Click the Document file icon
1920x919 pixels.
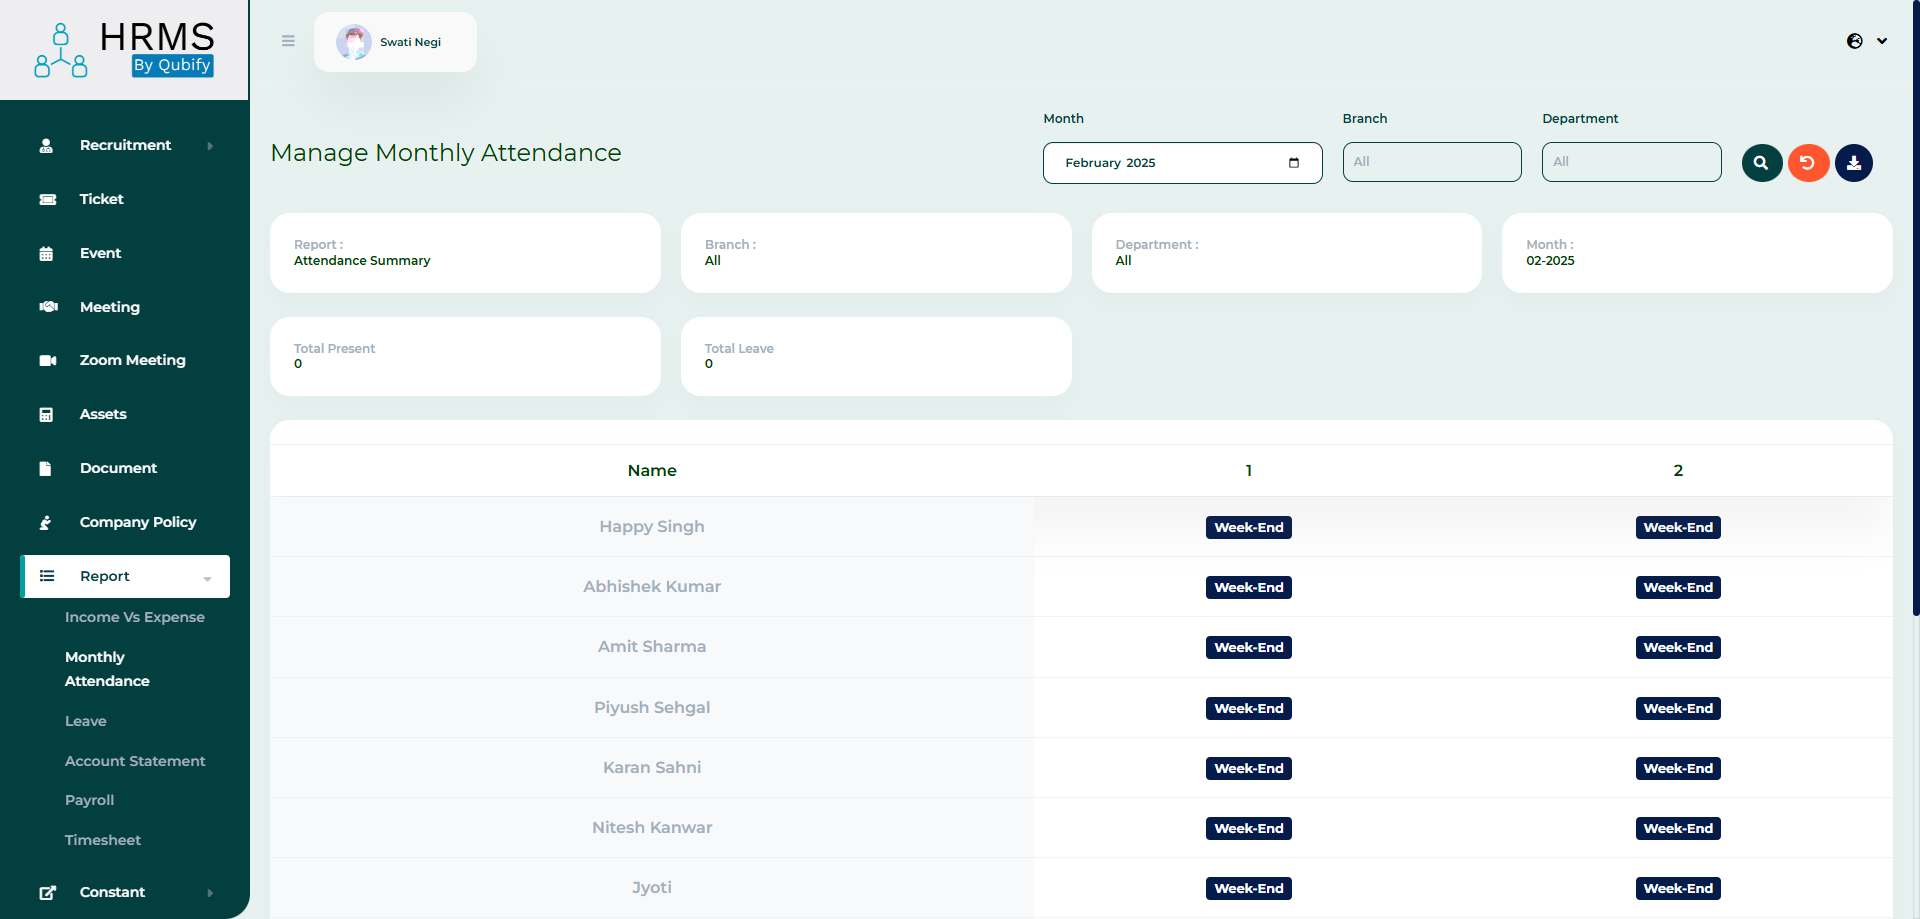point(45,469)
